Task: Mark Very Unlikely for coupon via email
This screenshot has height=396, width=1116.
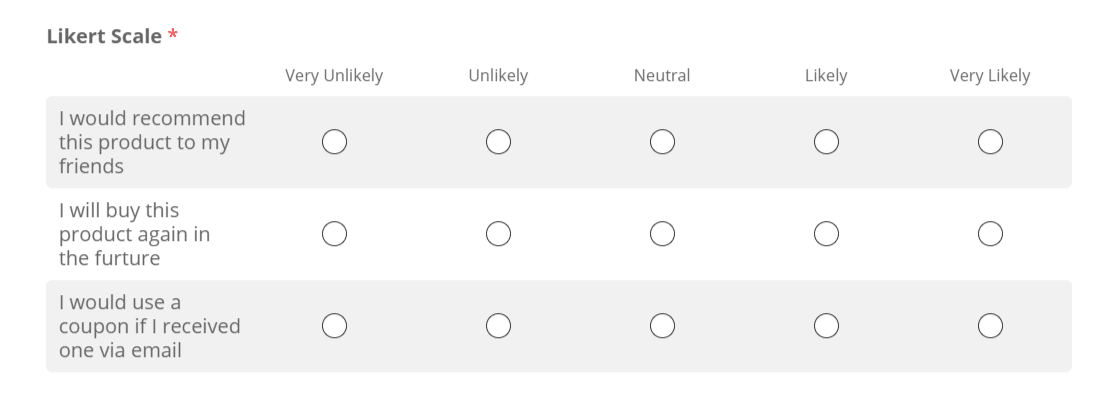Action: (335, 325)
